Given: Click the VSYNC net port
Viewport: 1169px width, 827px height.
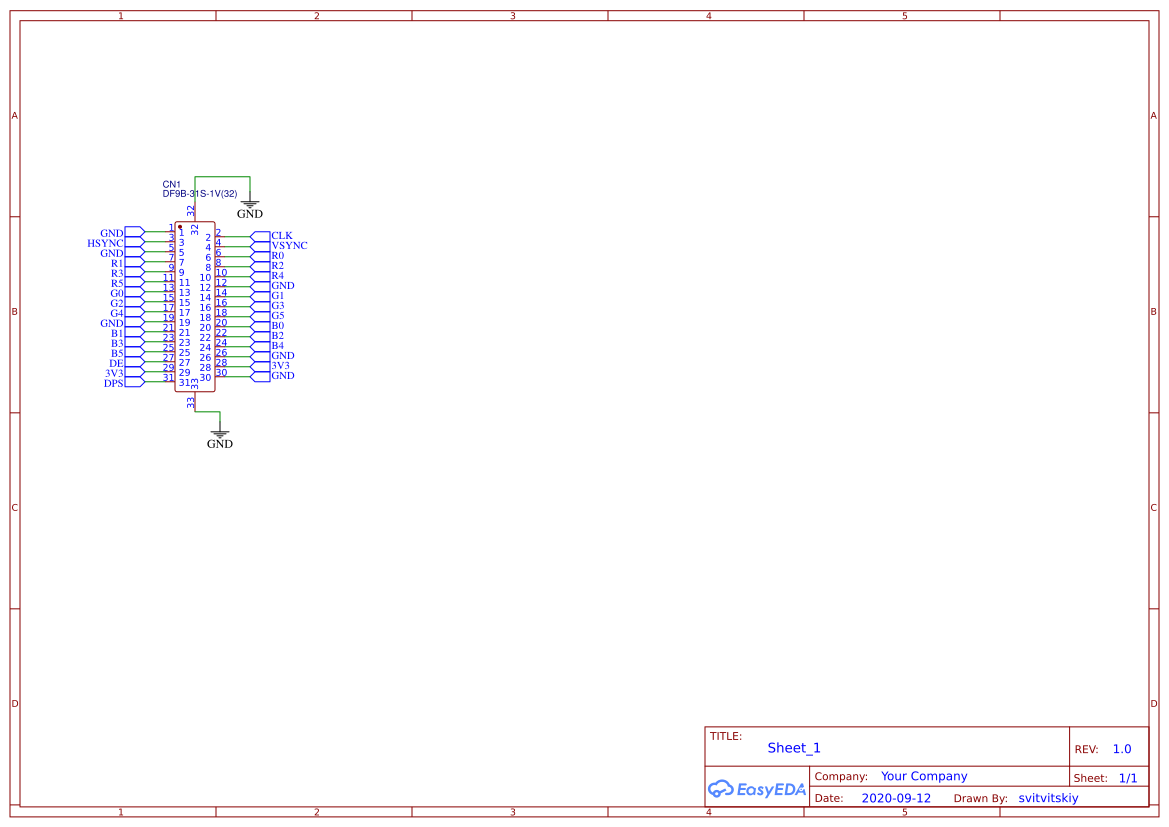Looking at the screenshot, I should click(x=279, y=245).
